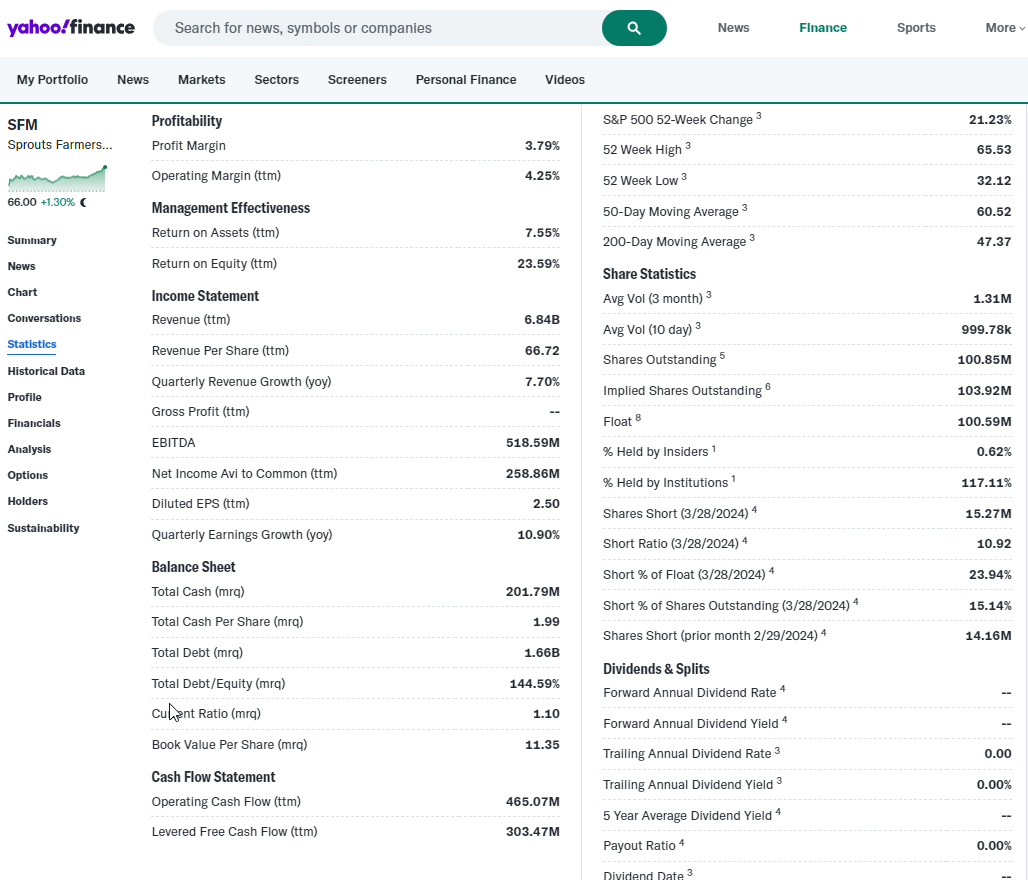Open Personal Finance menu item
The height and width of the screenshot is (880, 1028).
466,80
